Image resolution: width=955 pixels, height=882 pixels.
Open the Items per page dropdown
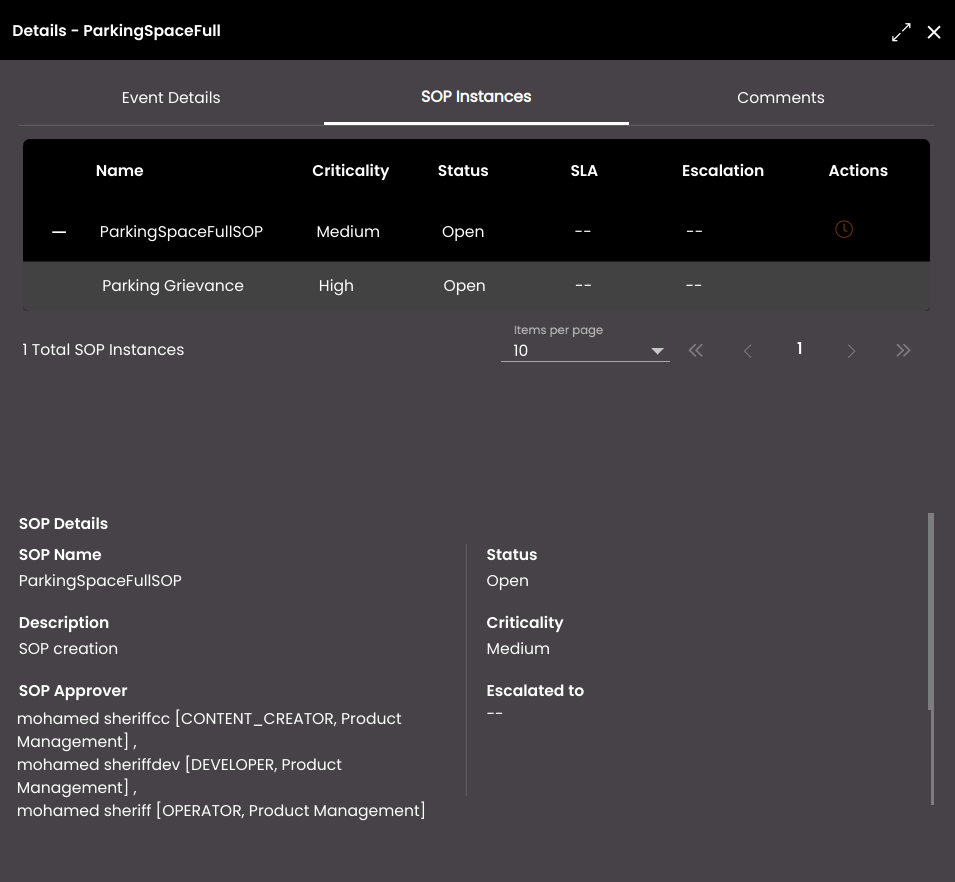click(585, 350)
